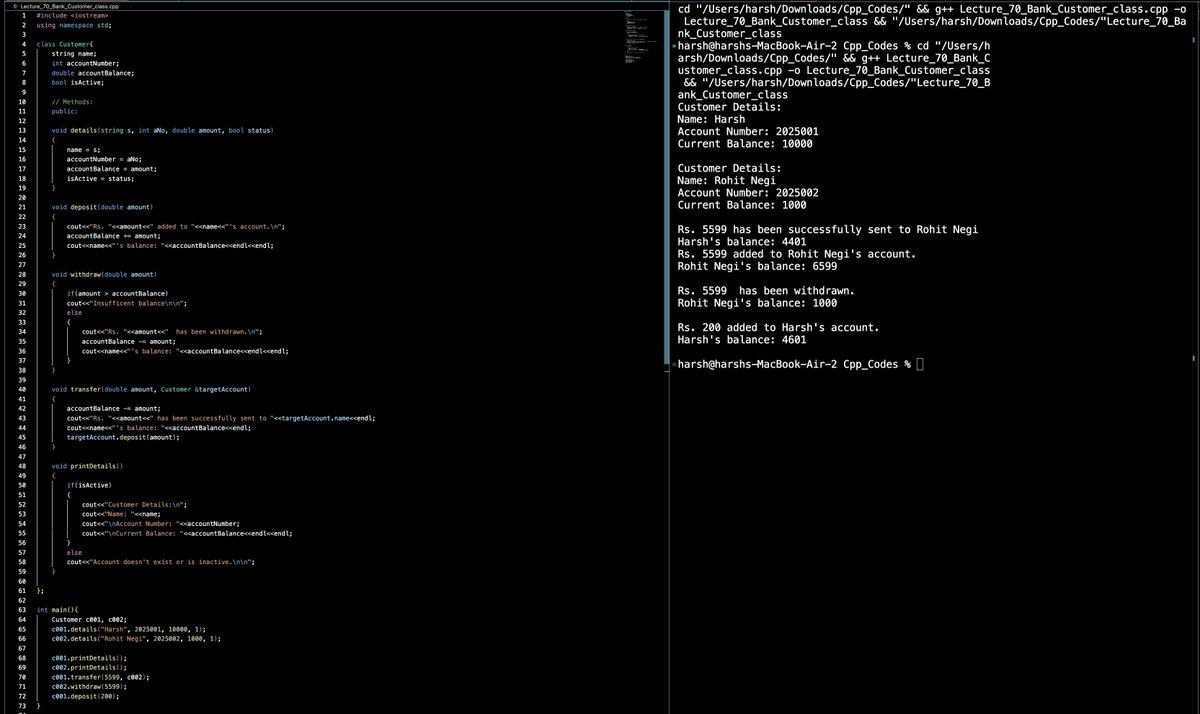Click the "Account doesn't exist or is inactive" line
The height and width of the screenshot is (714, 1200).
(161, 562)
